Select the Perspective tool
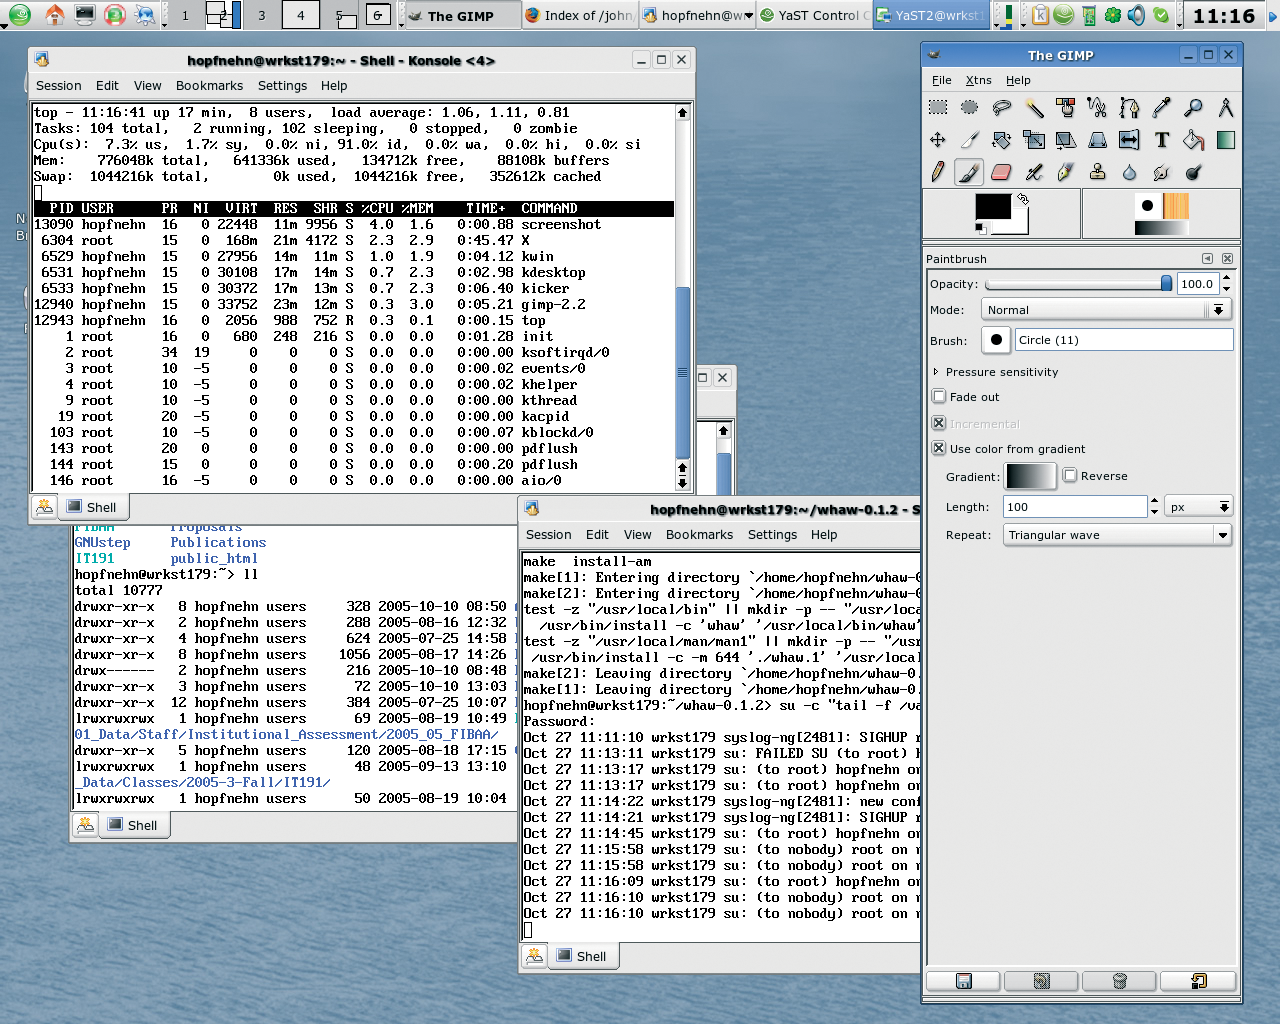 coord(1098,140)
